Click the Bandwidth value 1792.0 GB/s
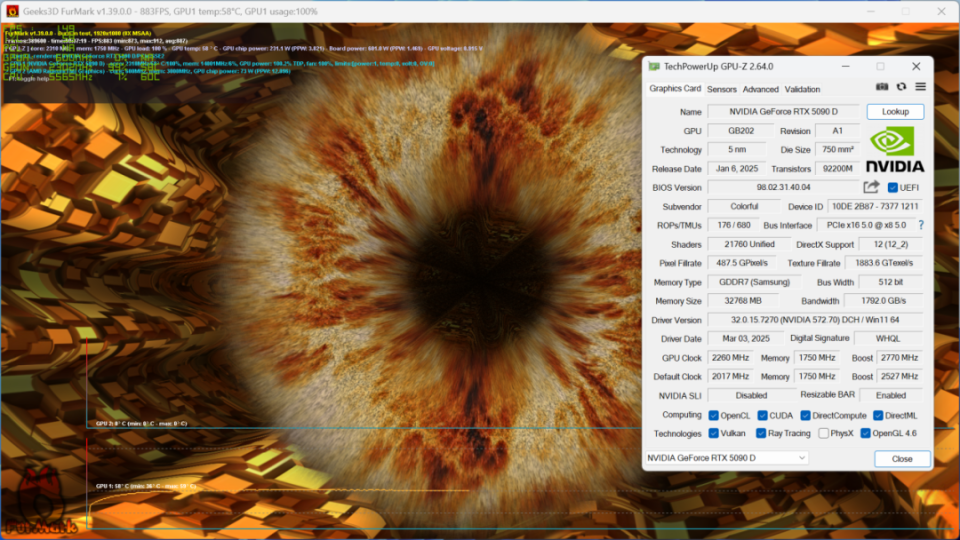This screenshot has width=960, height=540. pyautogui.click(x=883, y=301)
